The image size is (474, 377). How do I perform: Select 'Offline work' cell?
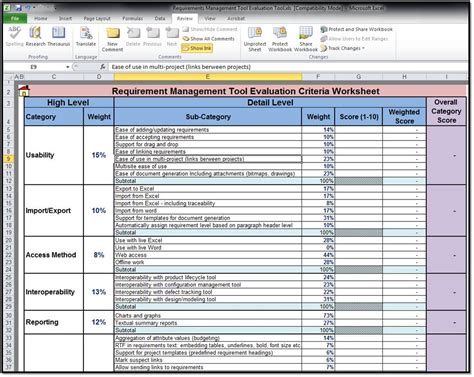(x=208, y=262)
